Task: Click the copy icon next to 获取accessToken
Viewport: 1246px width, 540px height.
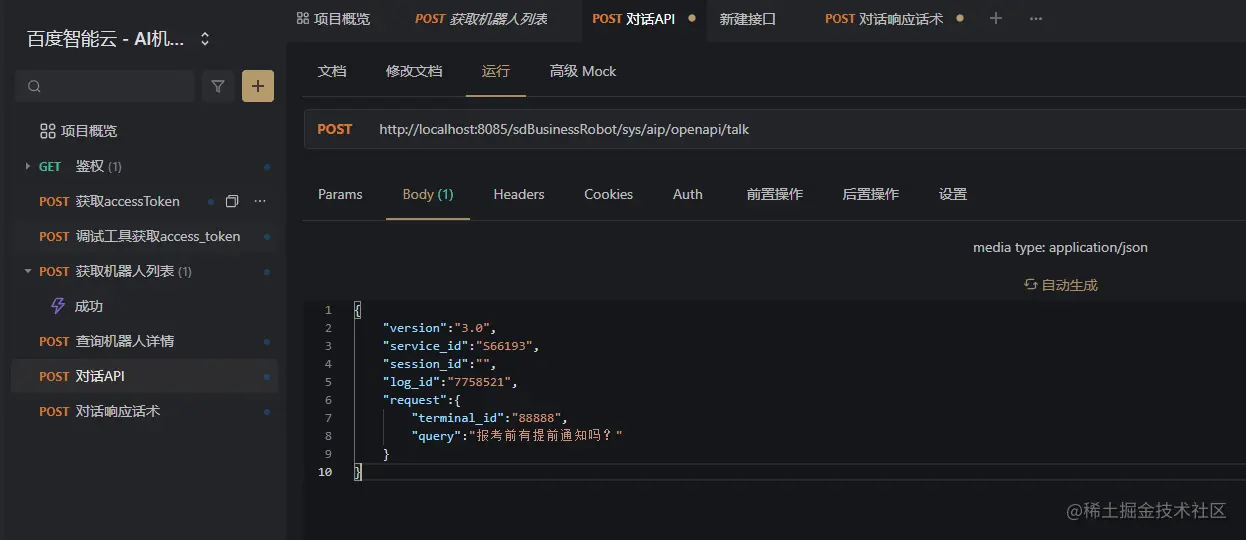Action: 232,201
